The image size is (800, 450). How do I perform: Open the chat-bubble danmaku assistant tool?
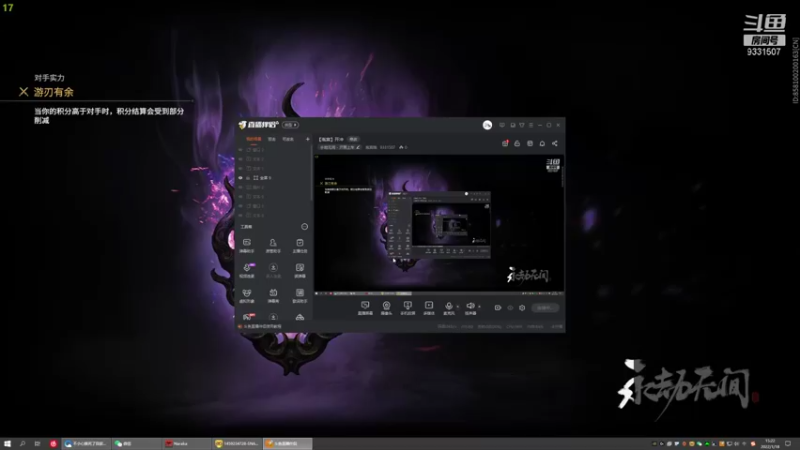tap(246, 245)
